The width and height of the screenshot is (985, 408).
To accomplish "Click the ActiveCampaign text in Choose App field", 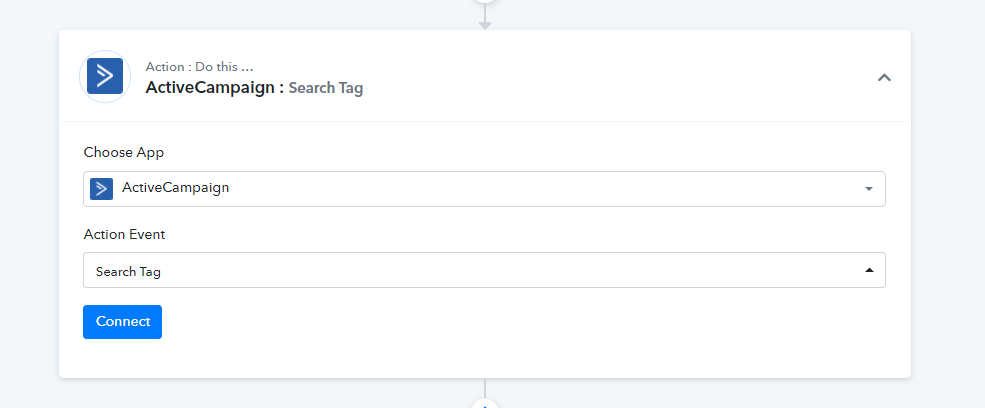I will click(x=175, y=187).
